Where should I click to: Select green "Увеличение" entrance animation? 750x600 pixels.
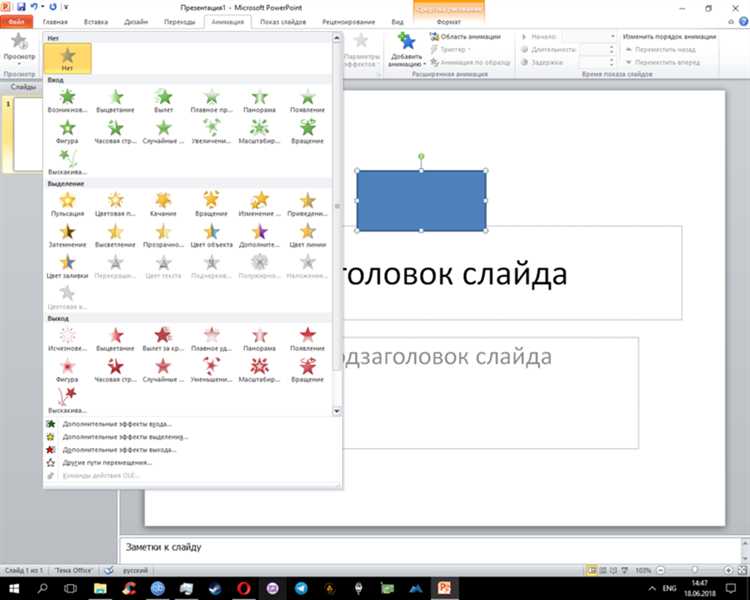click(x=211, y=132)
